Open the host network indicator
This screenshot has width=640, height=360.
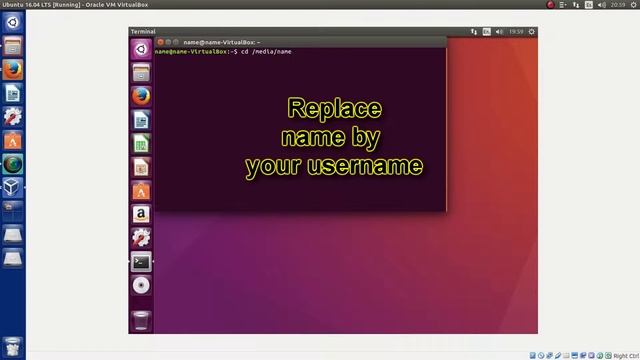click(576, 5)
